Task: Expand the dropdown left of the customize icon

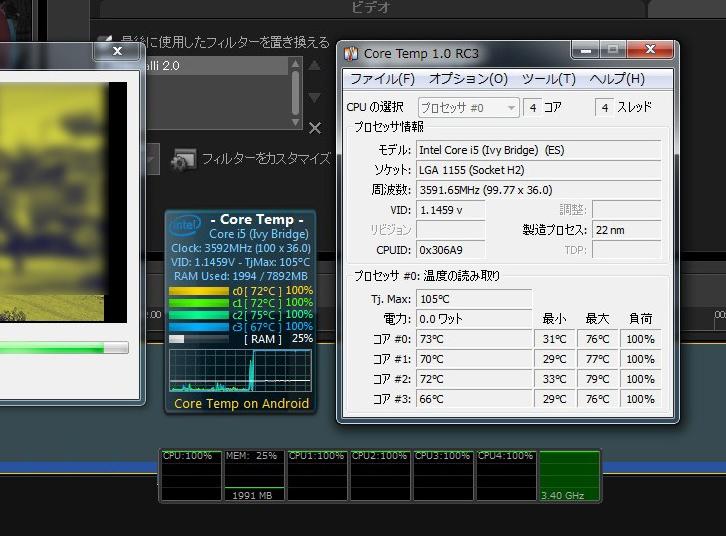Action: click(151, 158)
